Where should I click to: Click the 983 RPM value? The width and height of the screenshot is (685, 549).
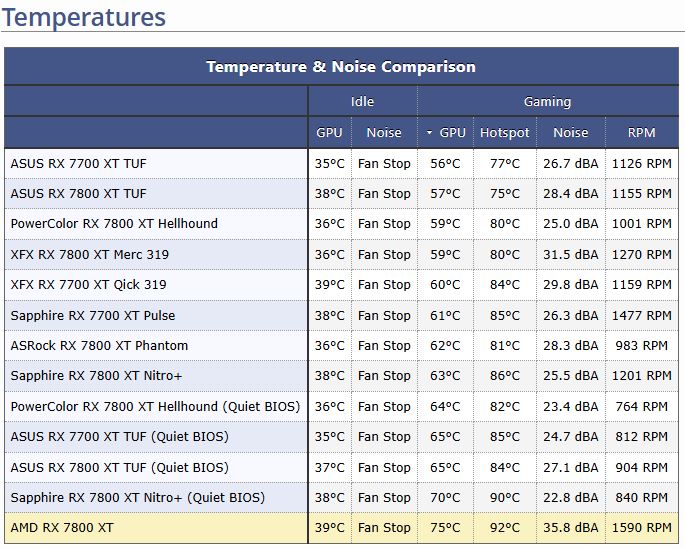(641, 345)
